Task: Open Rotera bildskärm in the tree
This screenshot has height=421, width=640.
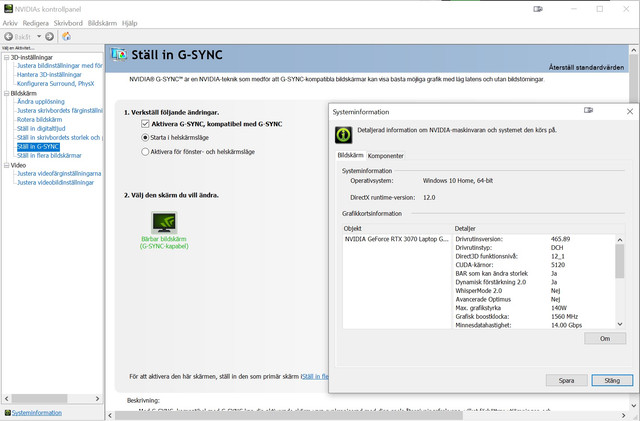Action: [40, 120]
